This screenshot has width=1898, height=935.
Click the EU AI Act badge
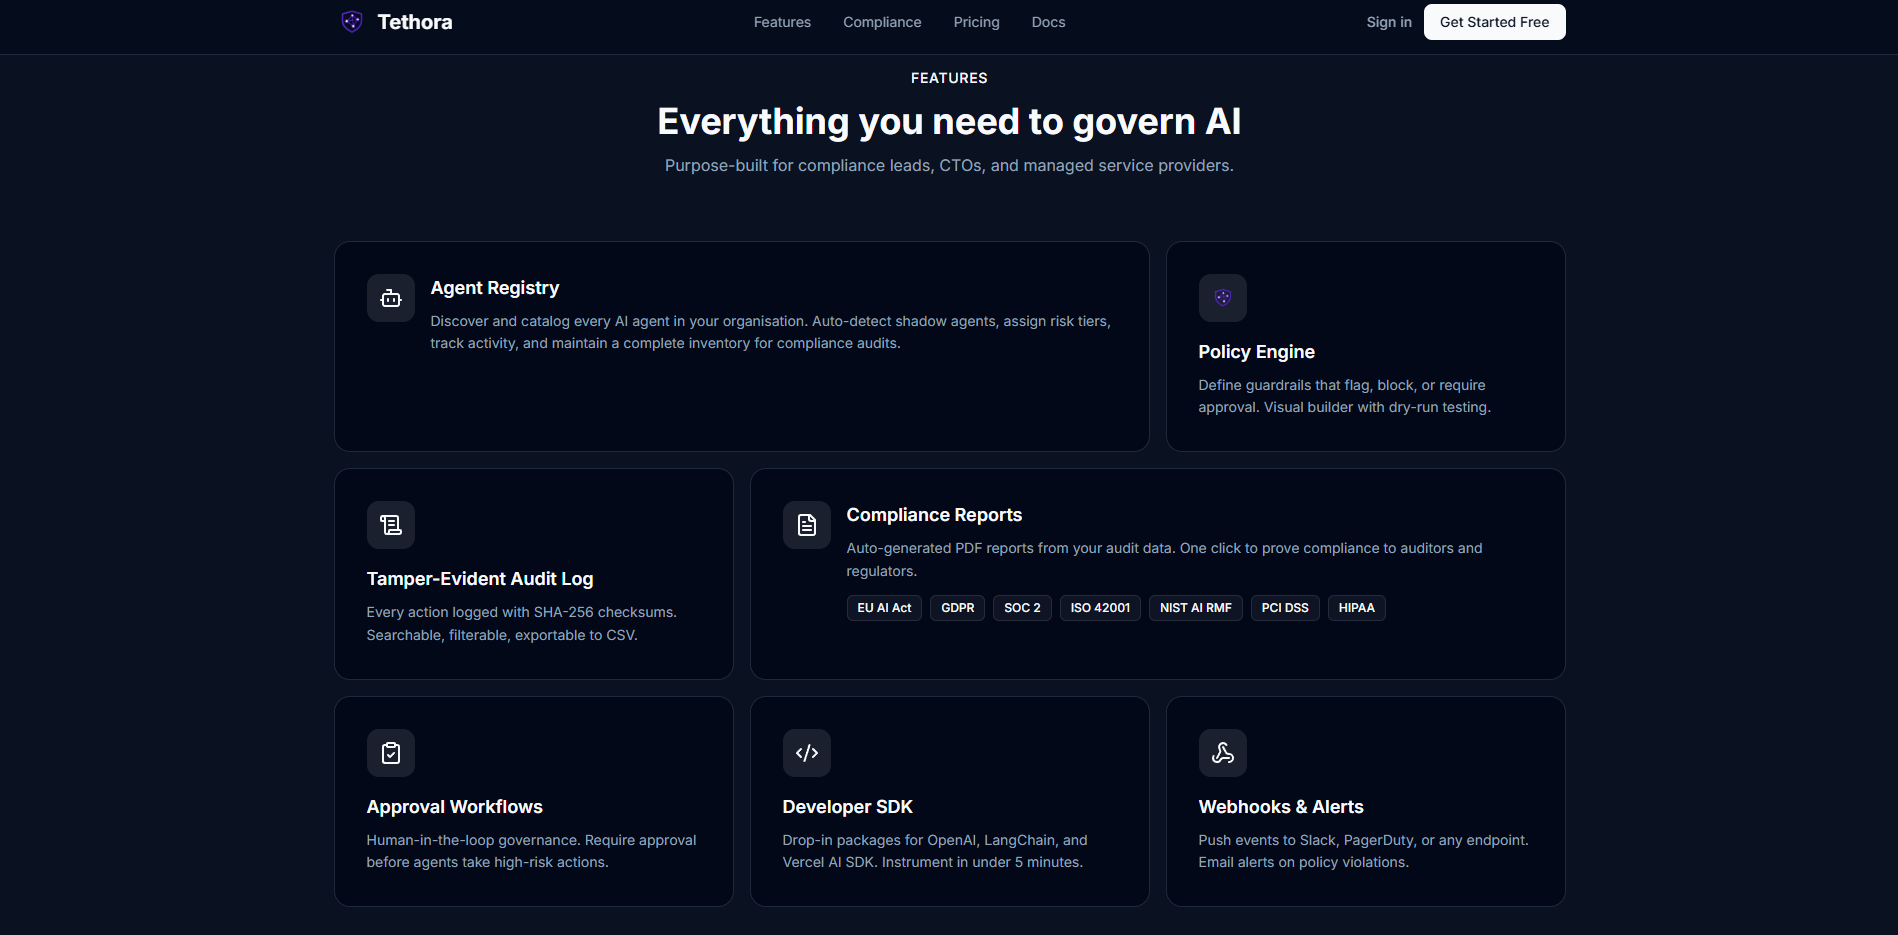884,607
